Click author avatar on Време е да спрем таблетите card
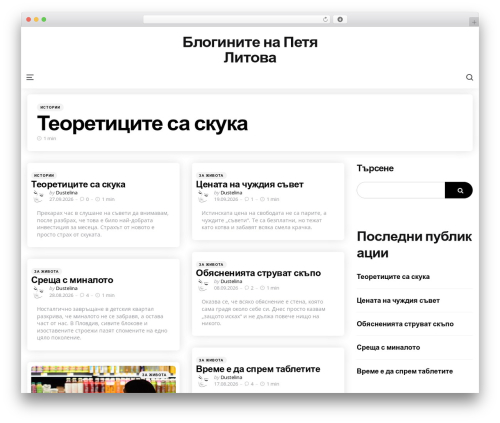Screen dimensions: 500x423 (203, 381)
